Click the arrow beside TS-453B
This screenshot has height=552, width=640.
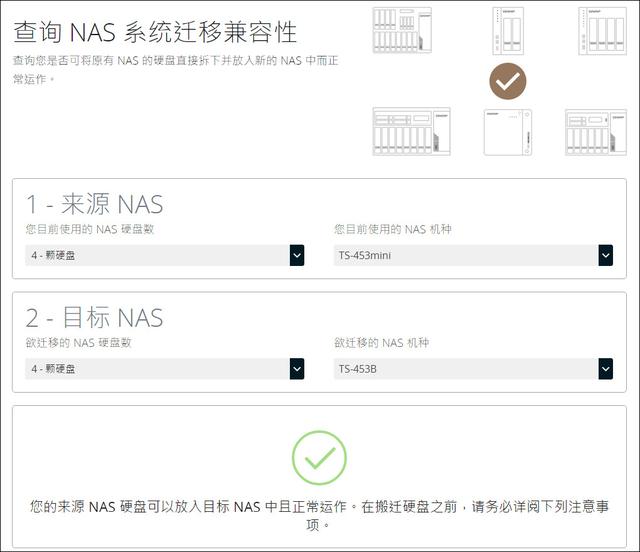[605, 369]
